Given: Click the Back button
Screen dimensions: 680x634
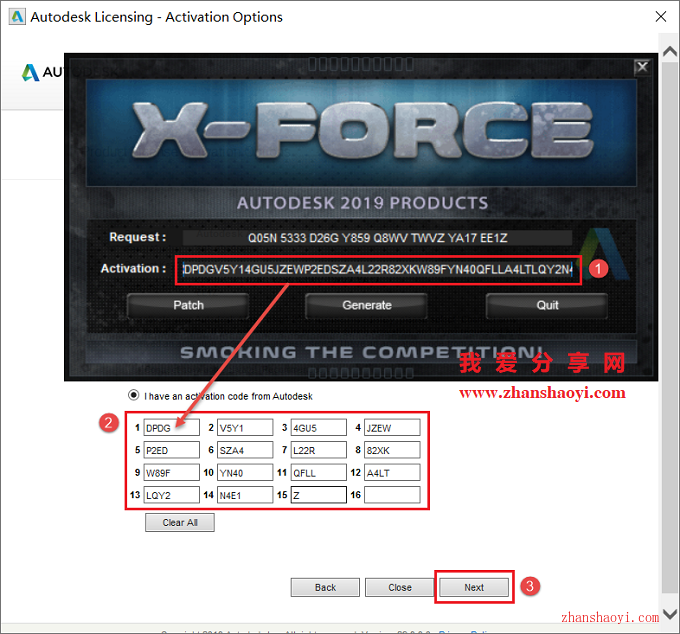Looking at the screenshot, I should coord(325,588).
